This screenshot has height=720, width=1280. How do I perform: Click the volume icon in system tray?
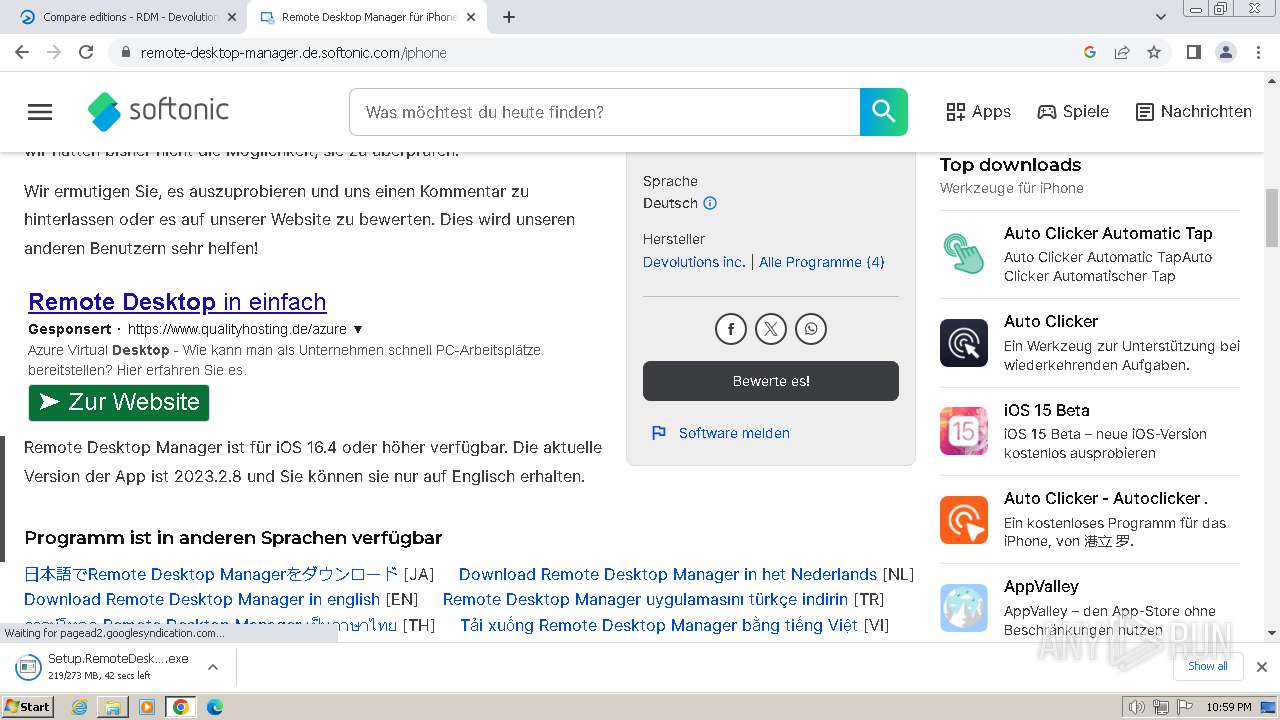1137,707
